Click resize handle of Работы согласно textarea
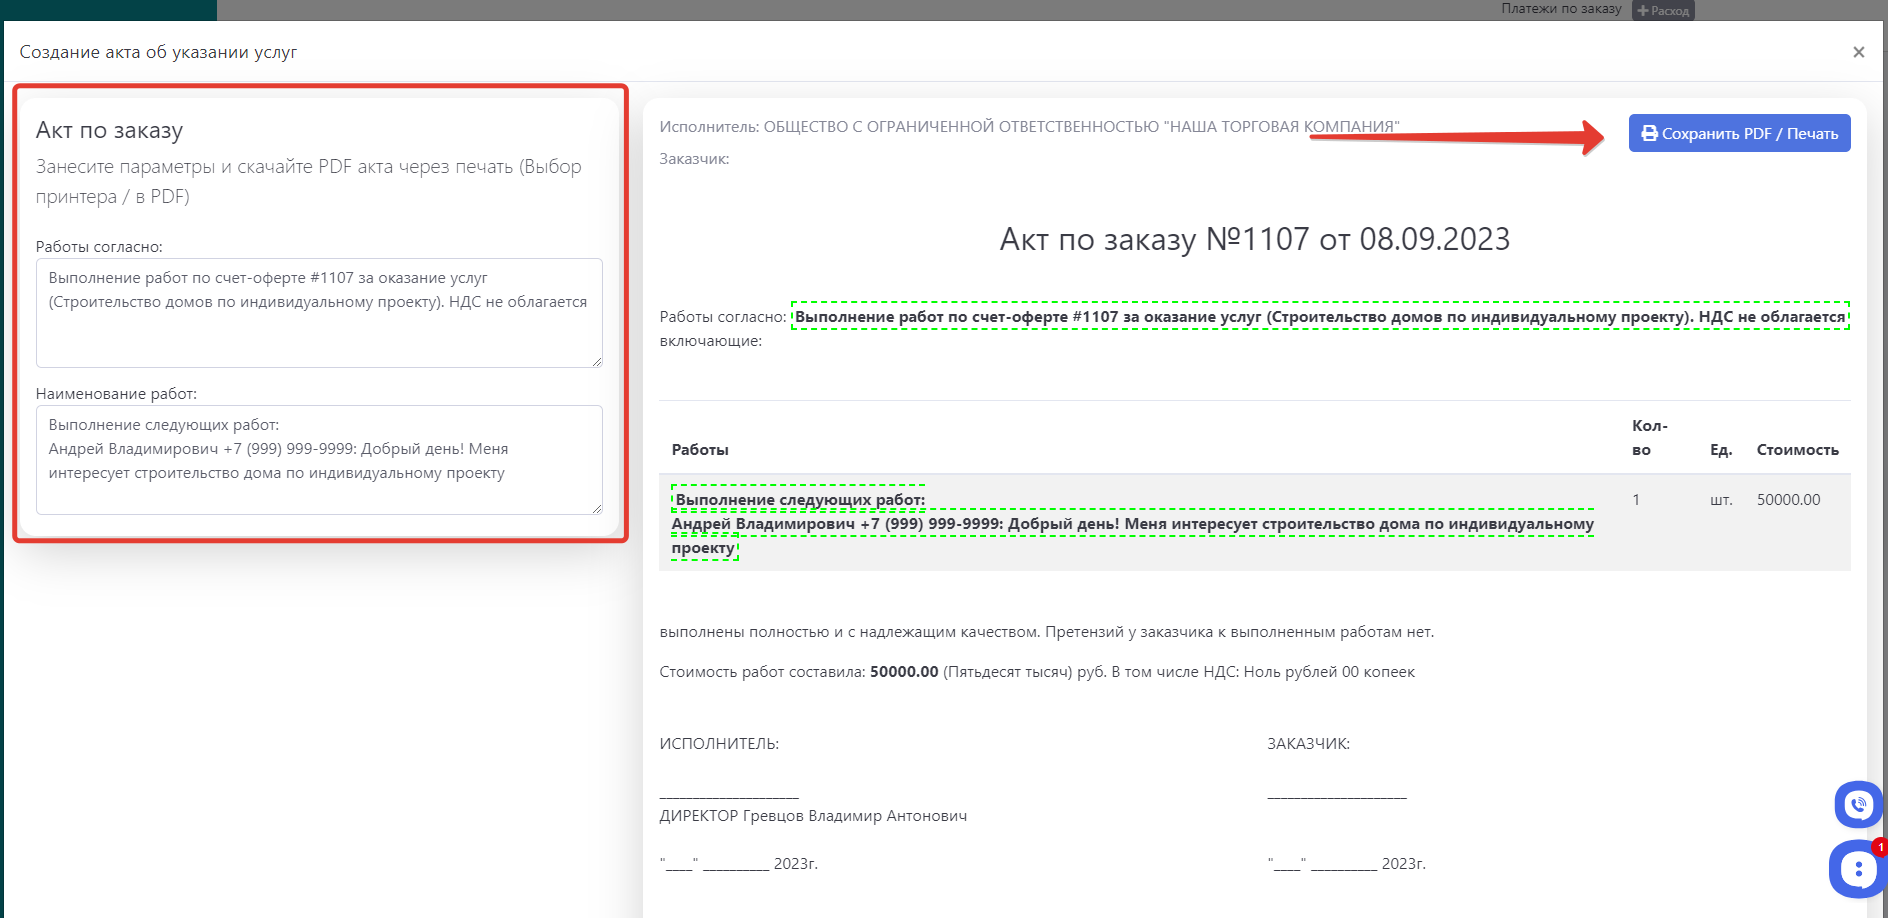The image size is (1888, 918). coord(597,362)
